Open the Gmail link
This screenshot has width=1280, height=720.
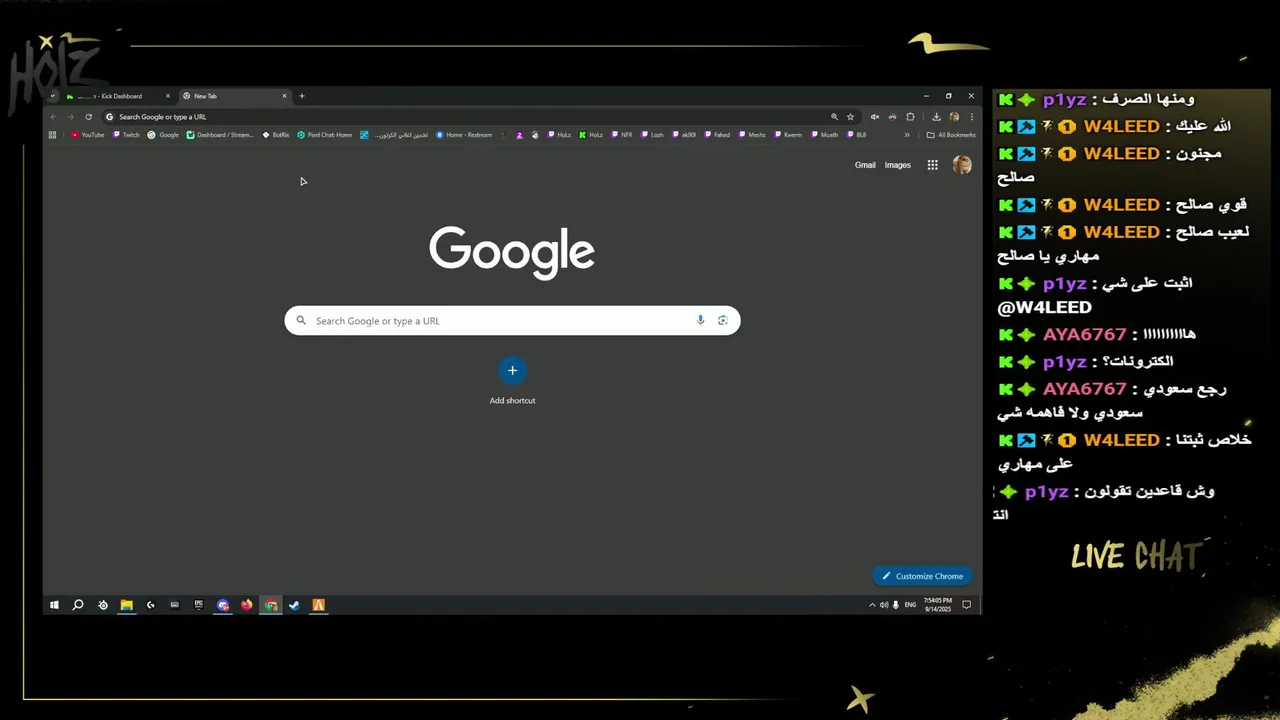[x=865, y=165]
